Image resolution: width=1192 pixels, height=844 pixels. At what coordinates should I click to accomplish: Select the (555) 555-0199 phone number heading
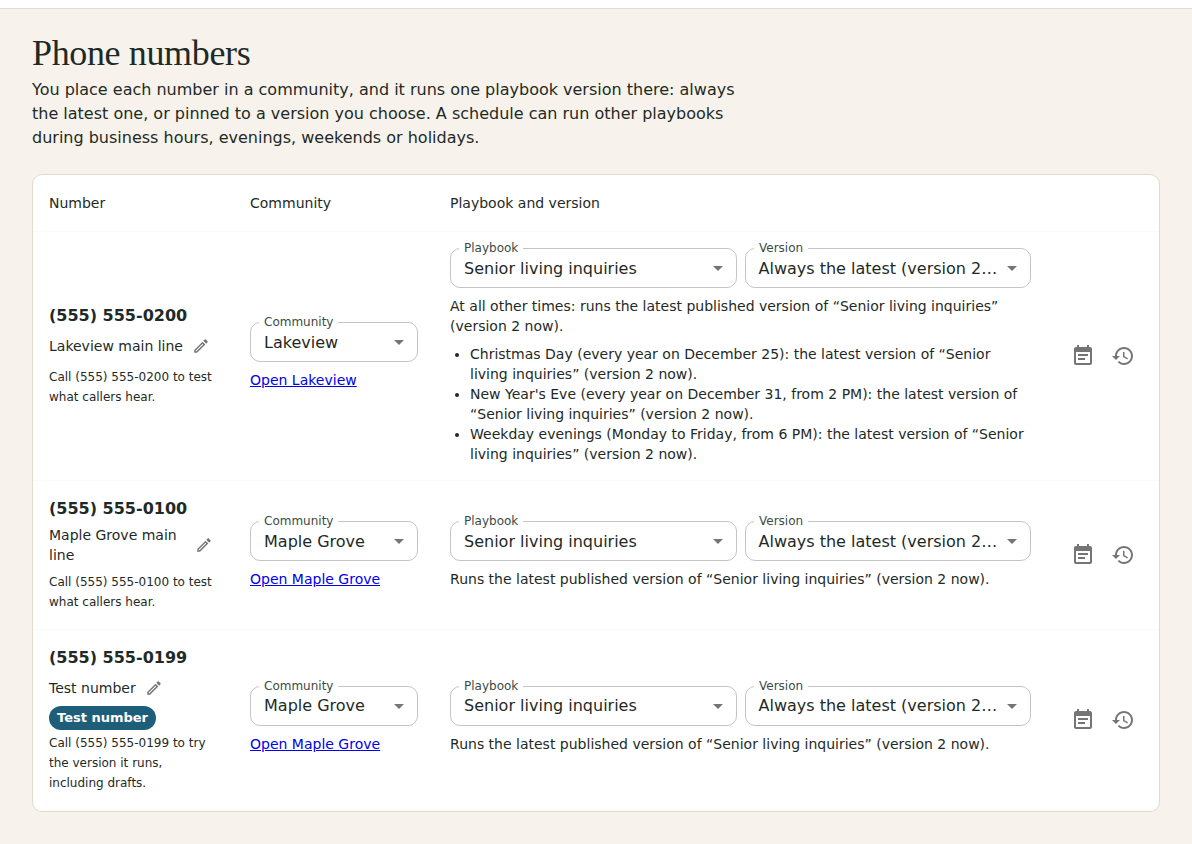coord(118,658)
